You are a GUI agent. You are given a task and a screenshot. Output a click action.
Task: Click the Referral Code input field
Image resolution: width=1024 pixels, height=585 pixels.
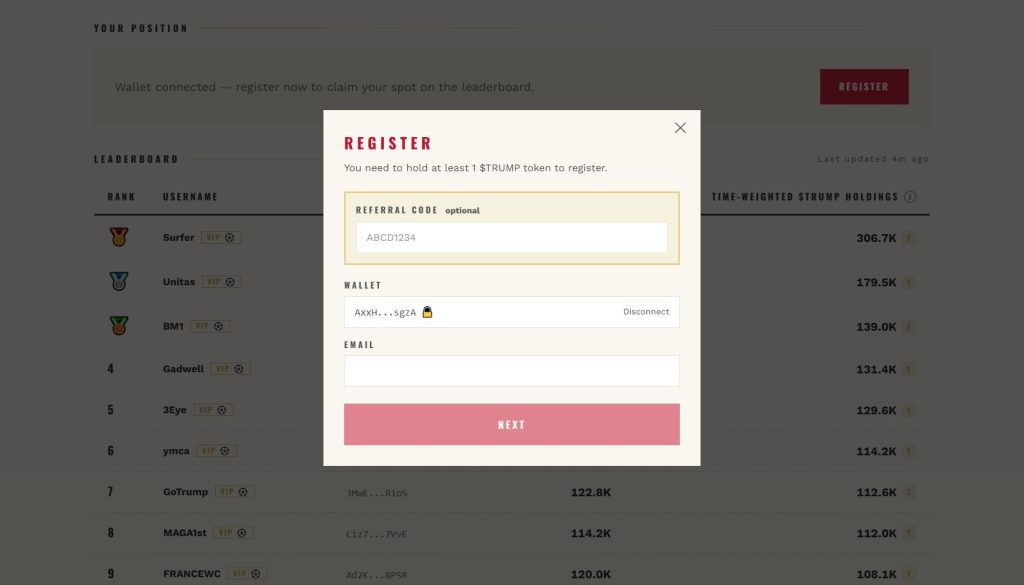click(x=511, y=238)
